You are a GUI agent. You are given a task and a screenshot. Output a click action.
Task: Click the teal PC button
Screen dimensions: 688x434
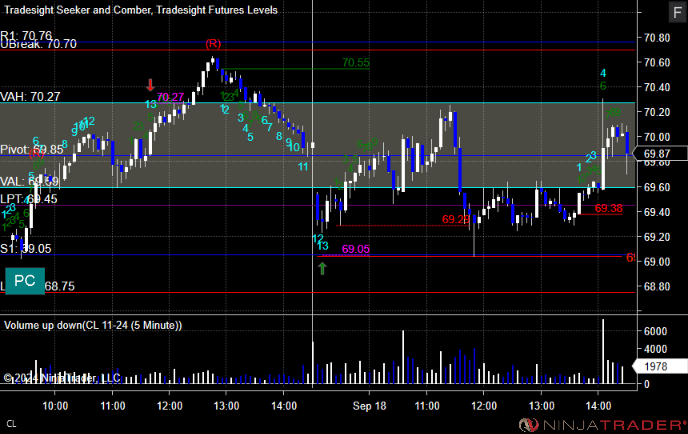click(x=25, y=281)
